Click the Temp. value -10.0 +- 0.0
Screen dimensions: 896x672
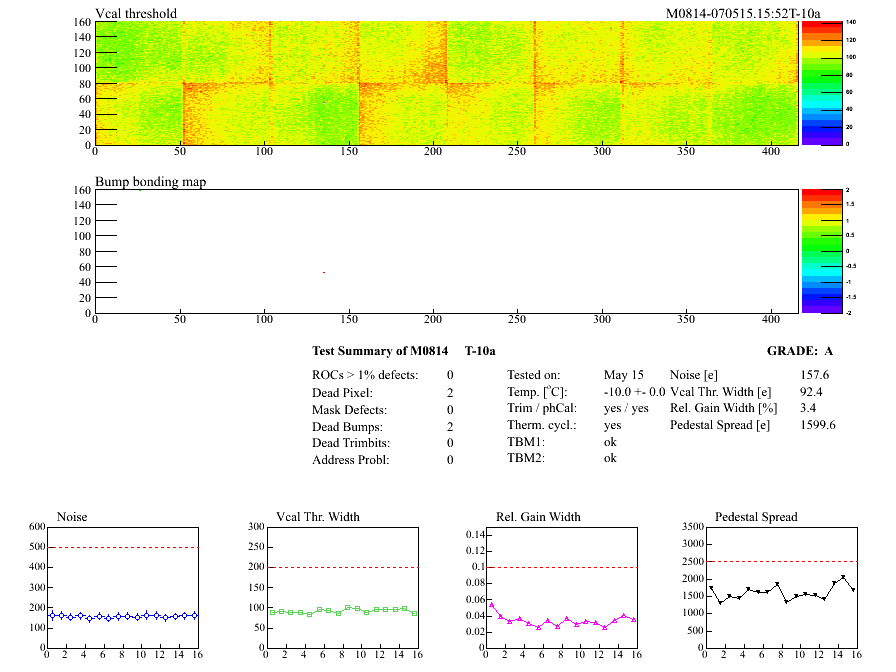click(x=634, y=393)
